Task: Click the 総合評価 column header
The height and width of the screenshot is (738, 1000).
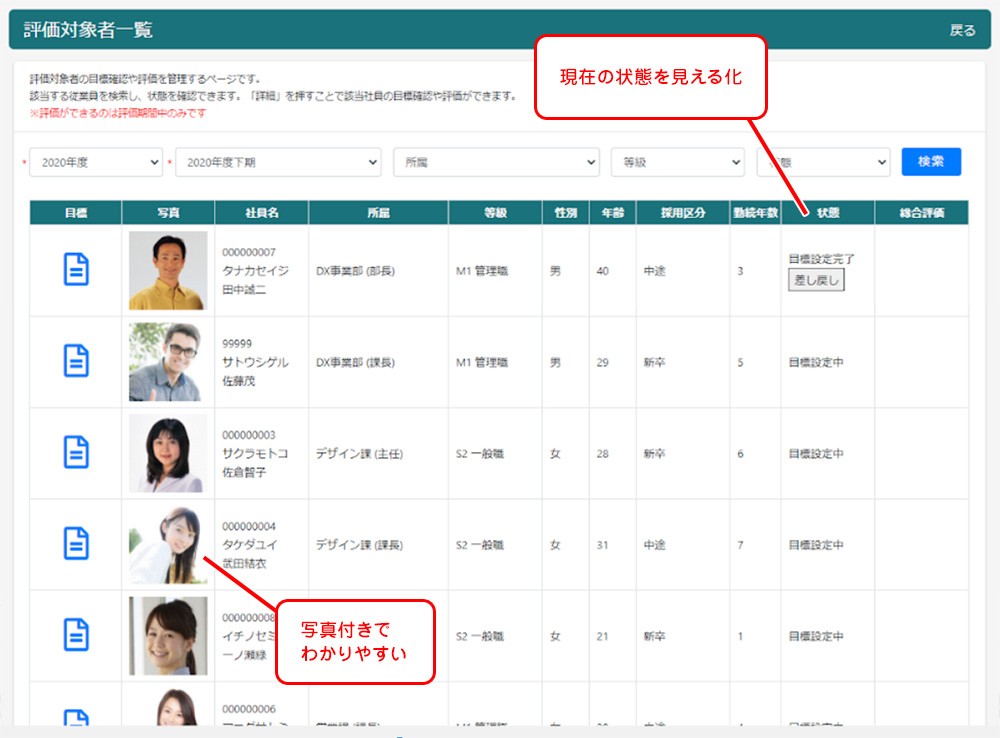Action: click(922, 213)
